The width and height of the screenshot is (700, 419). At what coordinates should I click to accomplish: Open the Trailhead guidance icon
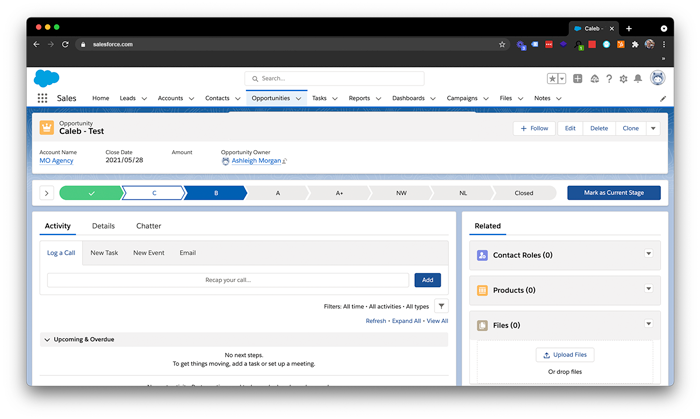coord(595,79)
